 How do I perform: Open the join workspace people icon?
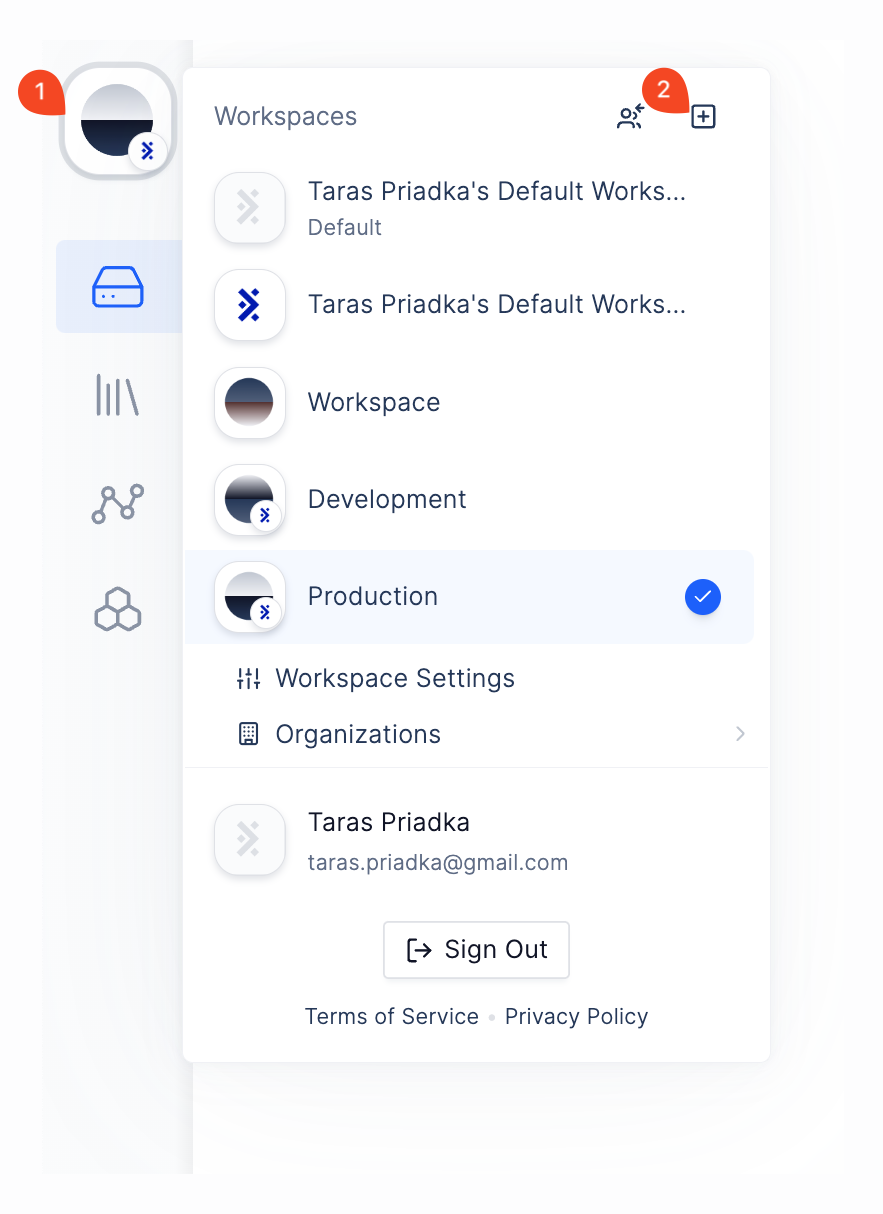[630, 117]
